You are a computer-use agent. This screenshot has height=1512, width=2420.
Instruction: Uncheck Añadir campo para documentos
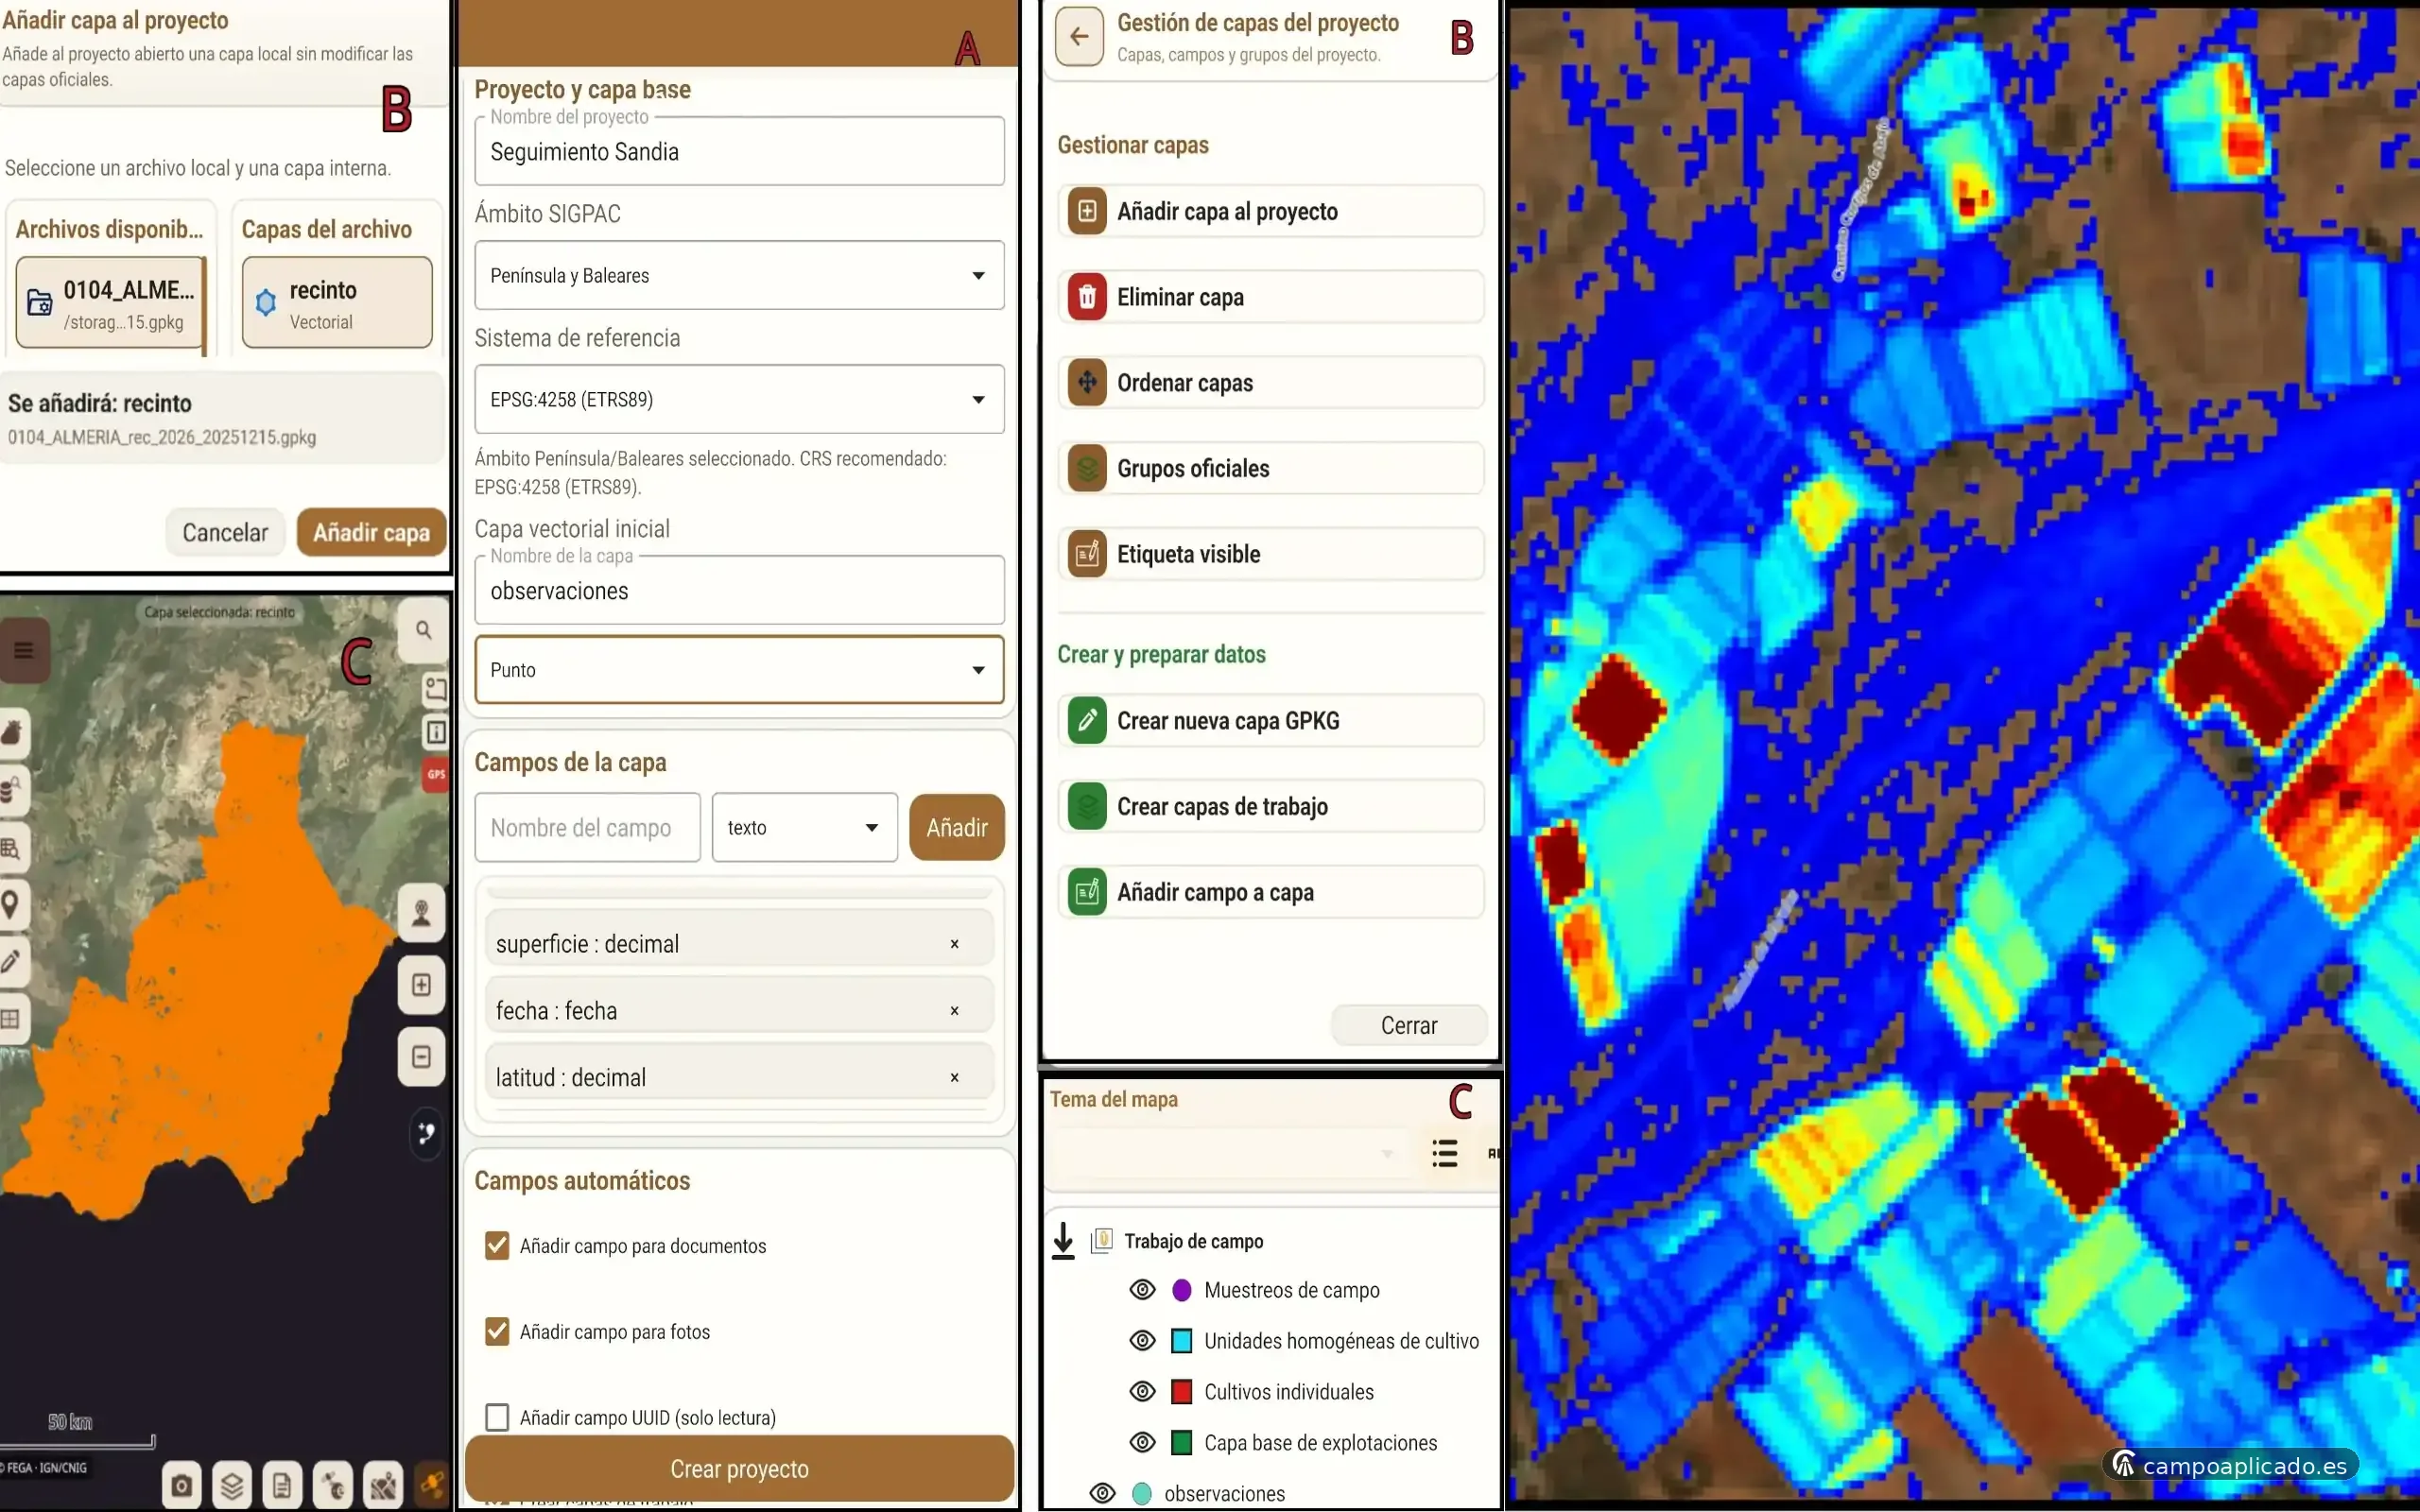point(497,1245)
